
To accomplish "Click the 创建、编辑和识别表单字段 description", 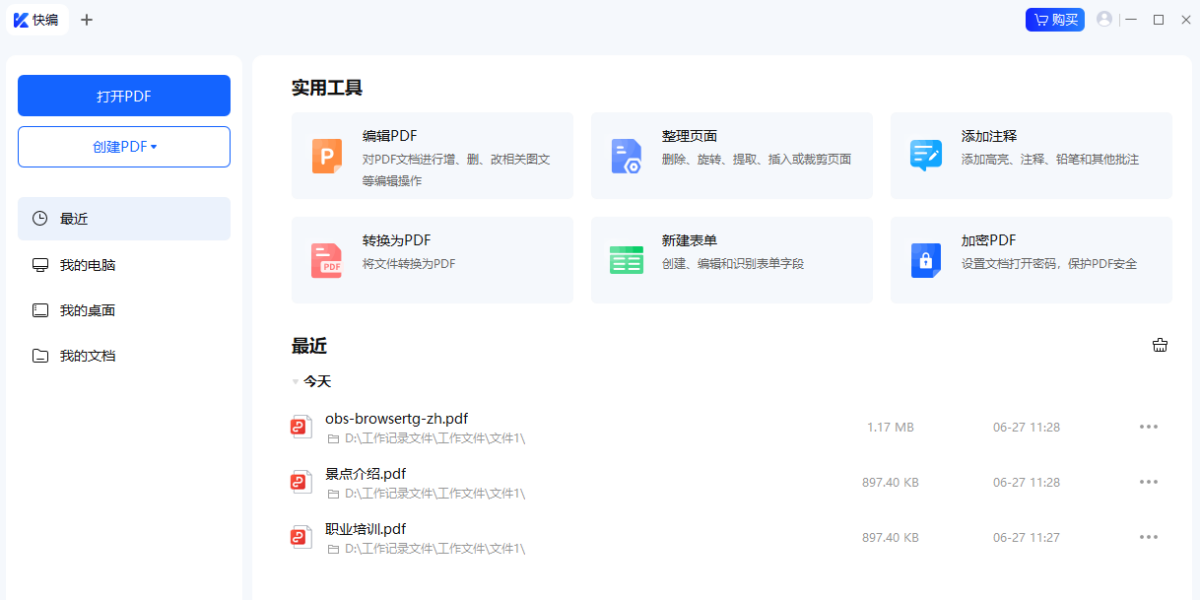I will 733,264.
